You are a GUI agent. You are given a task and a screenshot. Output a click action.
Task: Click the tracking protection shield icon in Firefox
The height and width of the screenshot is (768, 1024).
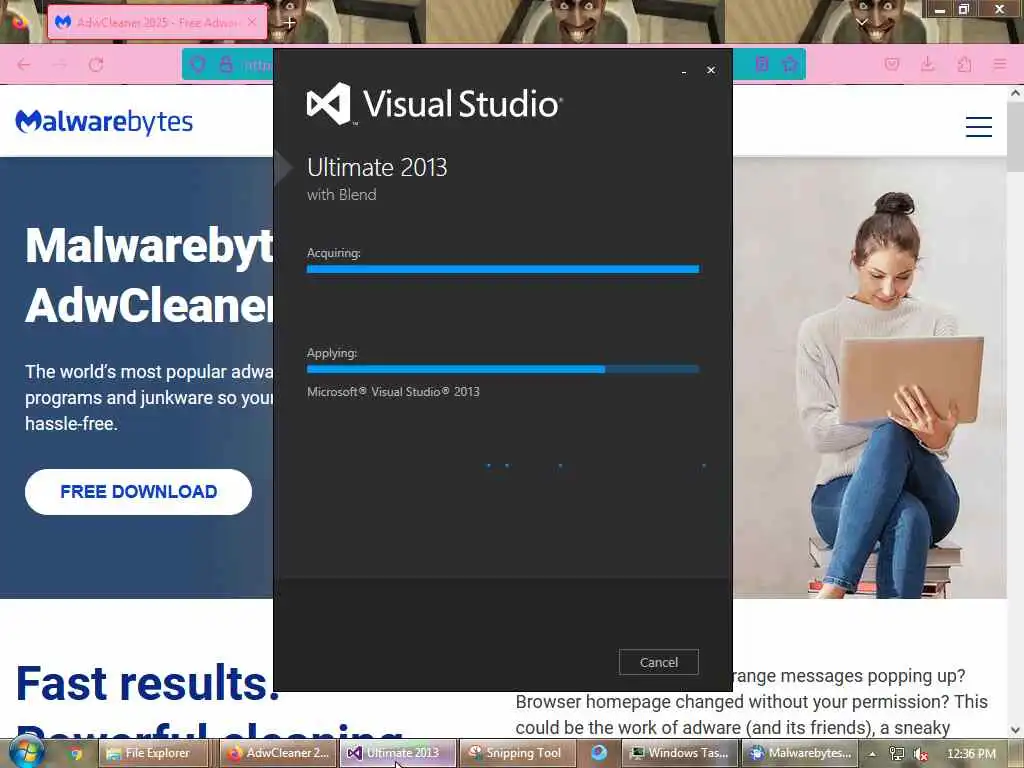point(198,64)
